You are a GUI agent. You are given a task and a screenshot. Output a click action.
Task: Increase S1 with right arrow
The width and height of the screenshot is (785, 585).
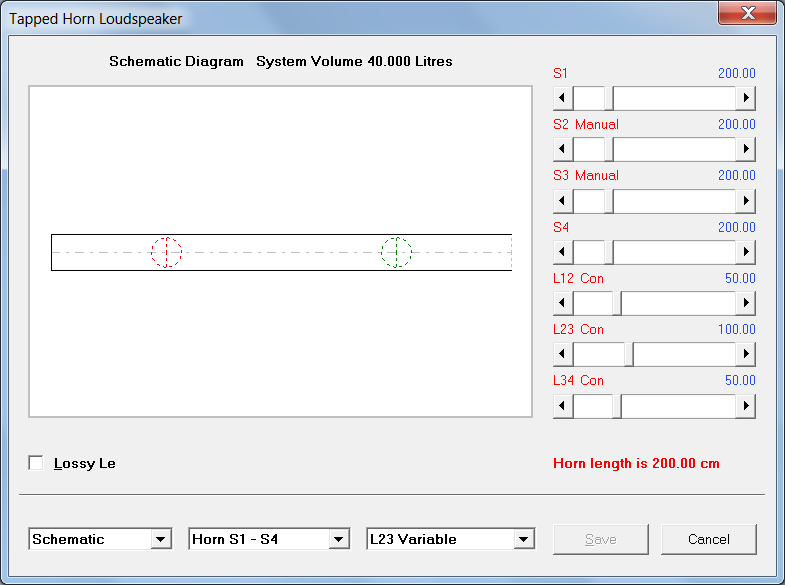tap(745, 98)
